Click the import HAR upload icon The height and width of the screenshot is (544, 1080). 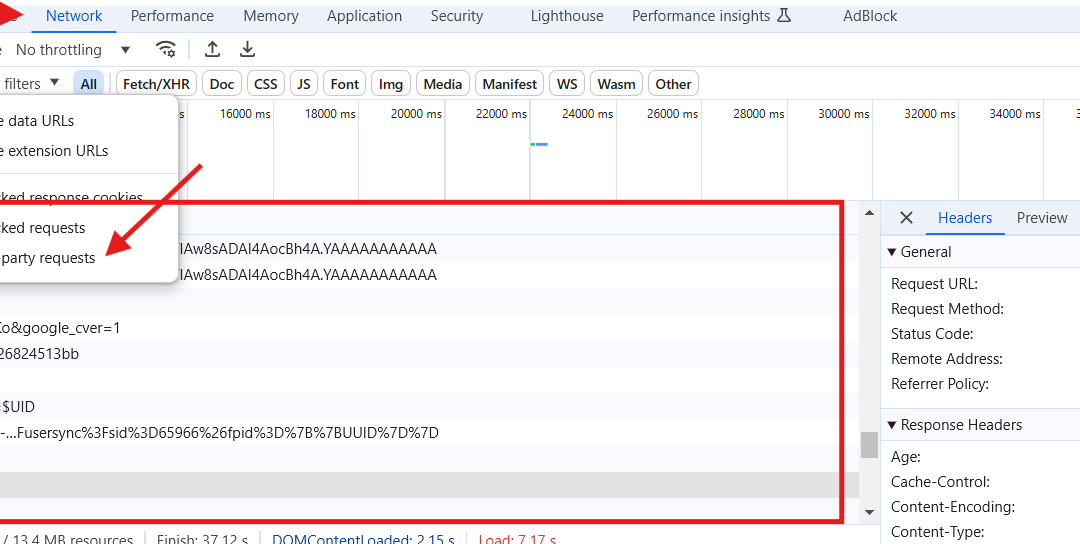tap(212, 50)
